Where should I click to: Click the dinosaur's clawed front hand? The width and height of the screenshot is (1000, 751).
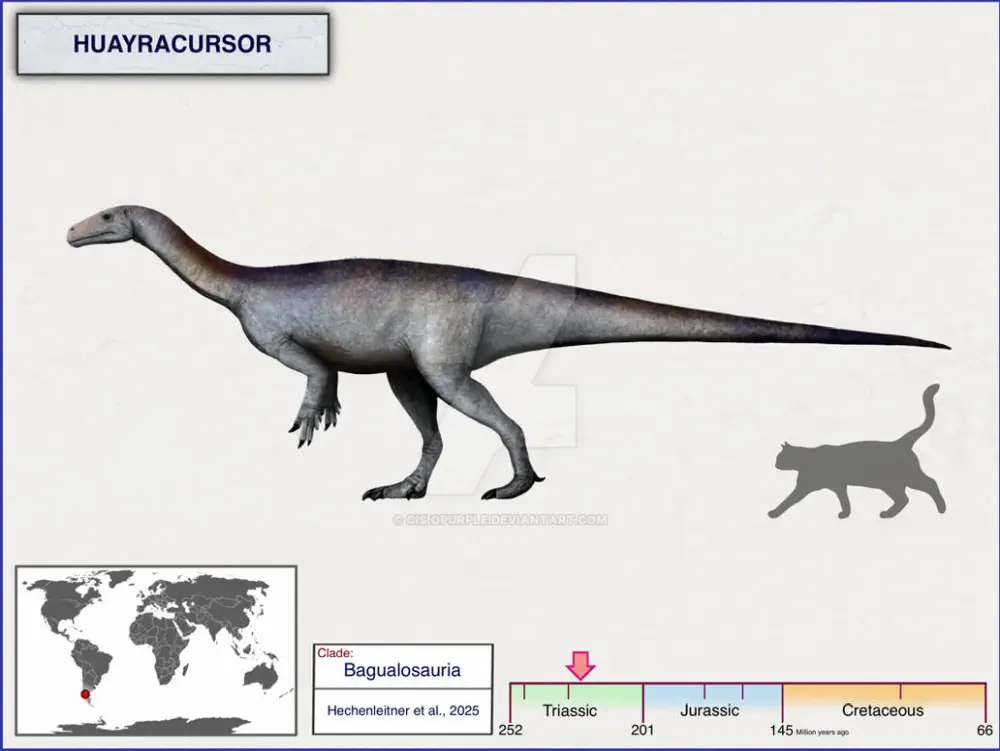tap(312, 421)
